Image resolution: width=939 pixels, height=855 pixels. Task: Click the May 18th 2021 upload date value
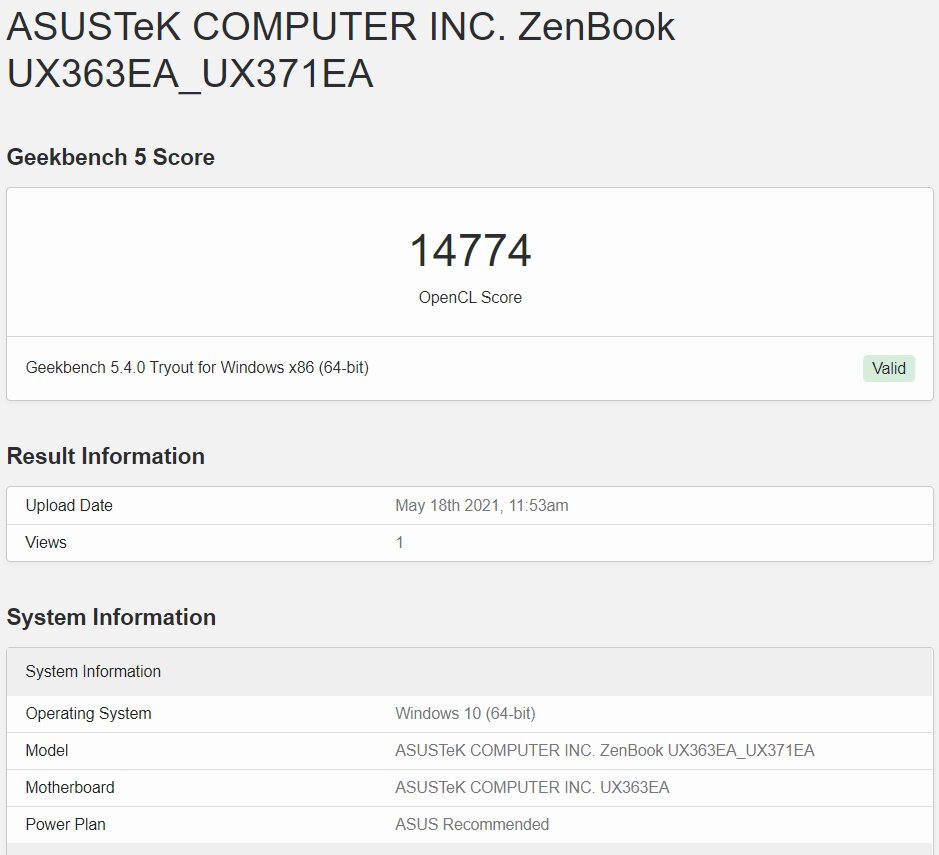coord(481,505)
